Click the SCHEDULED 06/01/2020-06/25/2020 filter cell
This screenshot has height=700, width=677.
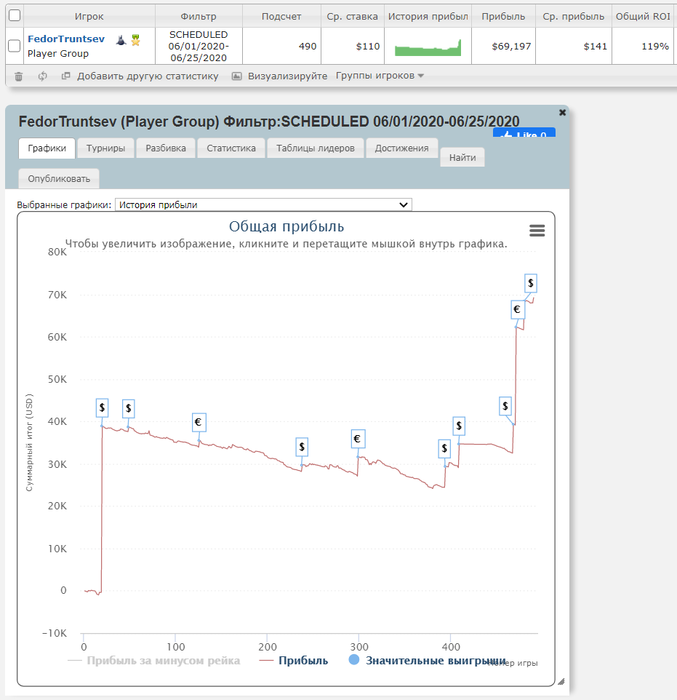pyautogui.click(x=199, y=46)
